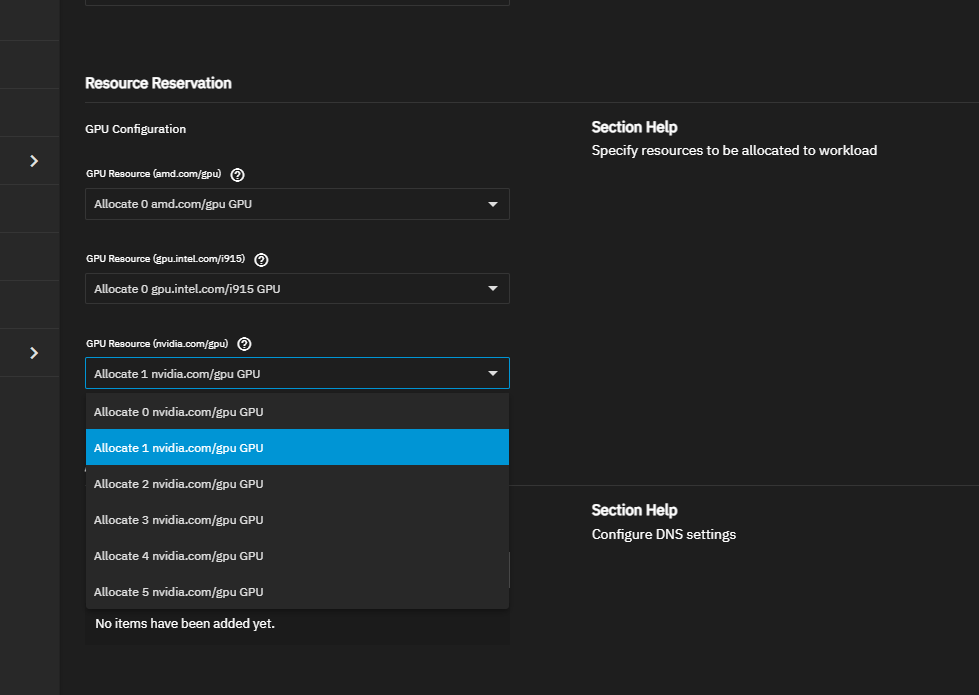Collapse the NVIDIA GPU dropdown via its arrow

pyautogui.click(x=492, y=373)
